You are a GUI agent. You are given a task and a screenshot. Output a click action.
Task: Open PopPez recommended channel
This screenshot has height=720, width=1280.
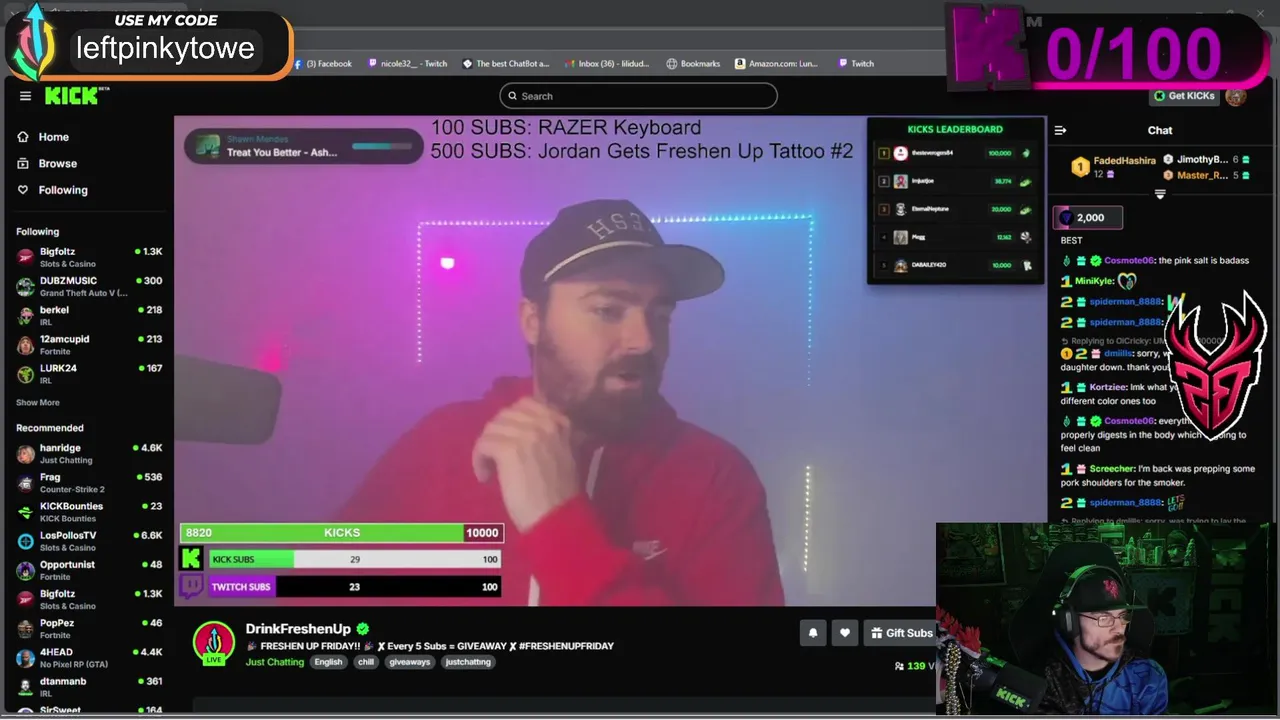point(88,628)
